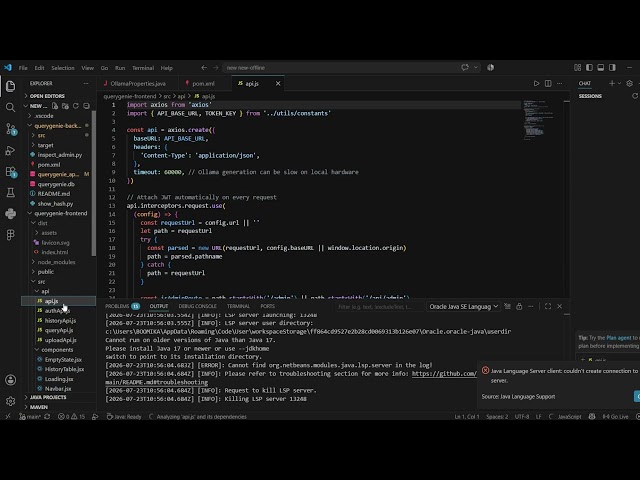Click Plan agent link in chat tip
640x480 pixels.
point(618,338)
